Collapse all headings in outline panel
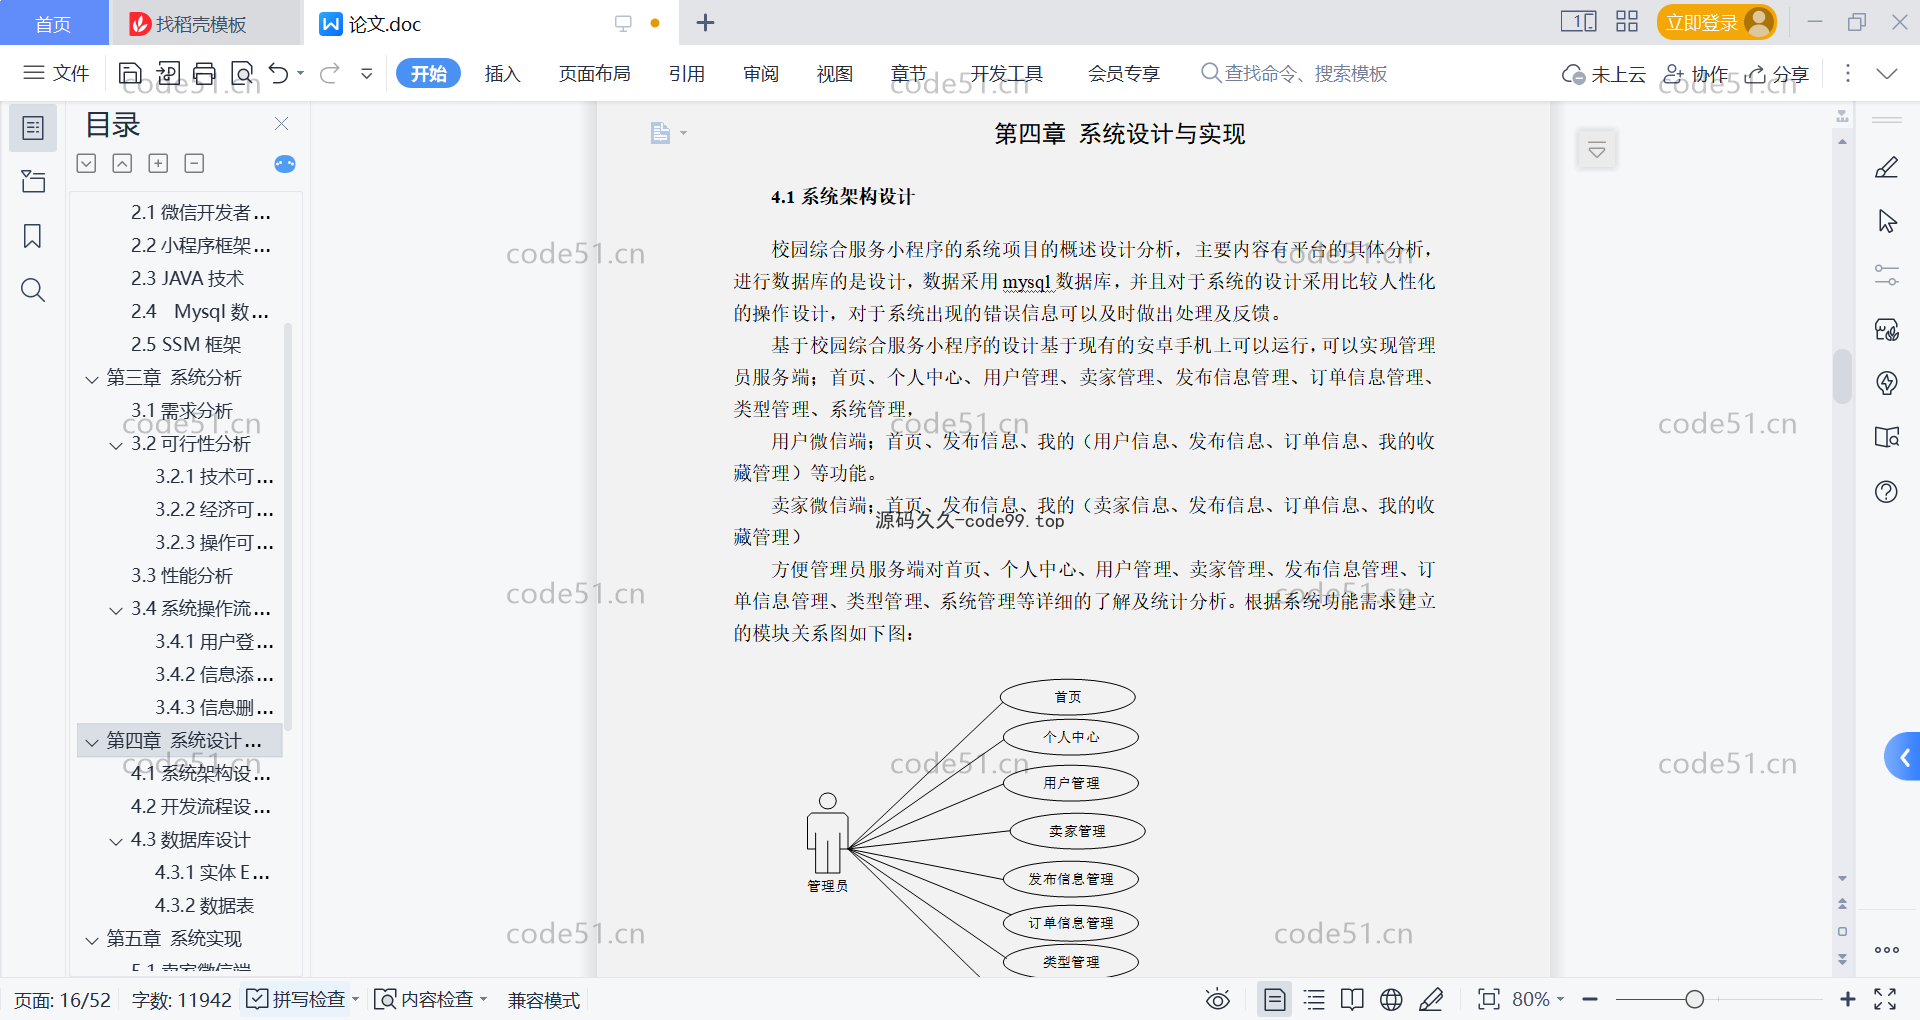1920x1020 pixels. click(x=194, y=163)
